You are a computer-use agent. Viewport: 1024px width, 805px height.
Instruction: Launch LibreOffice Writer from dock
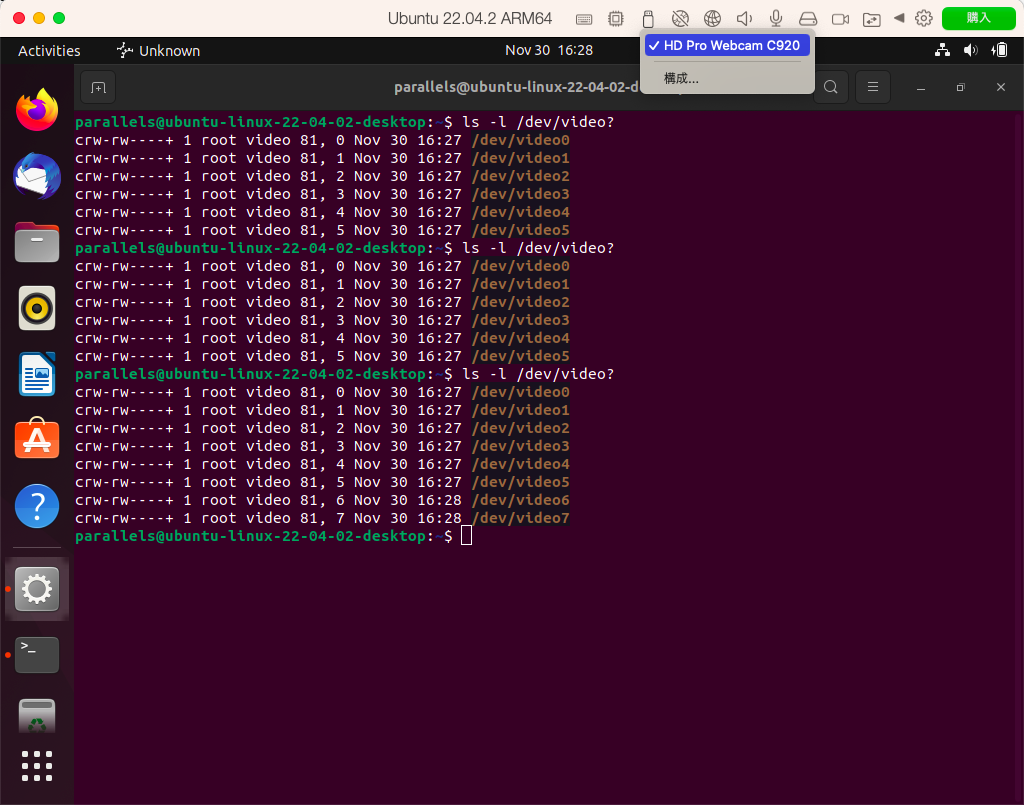point(37,374)
